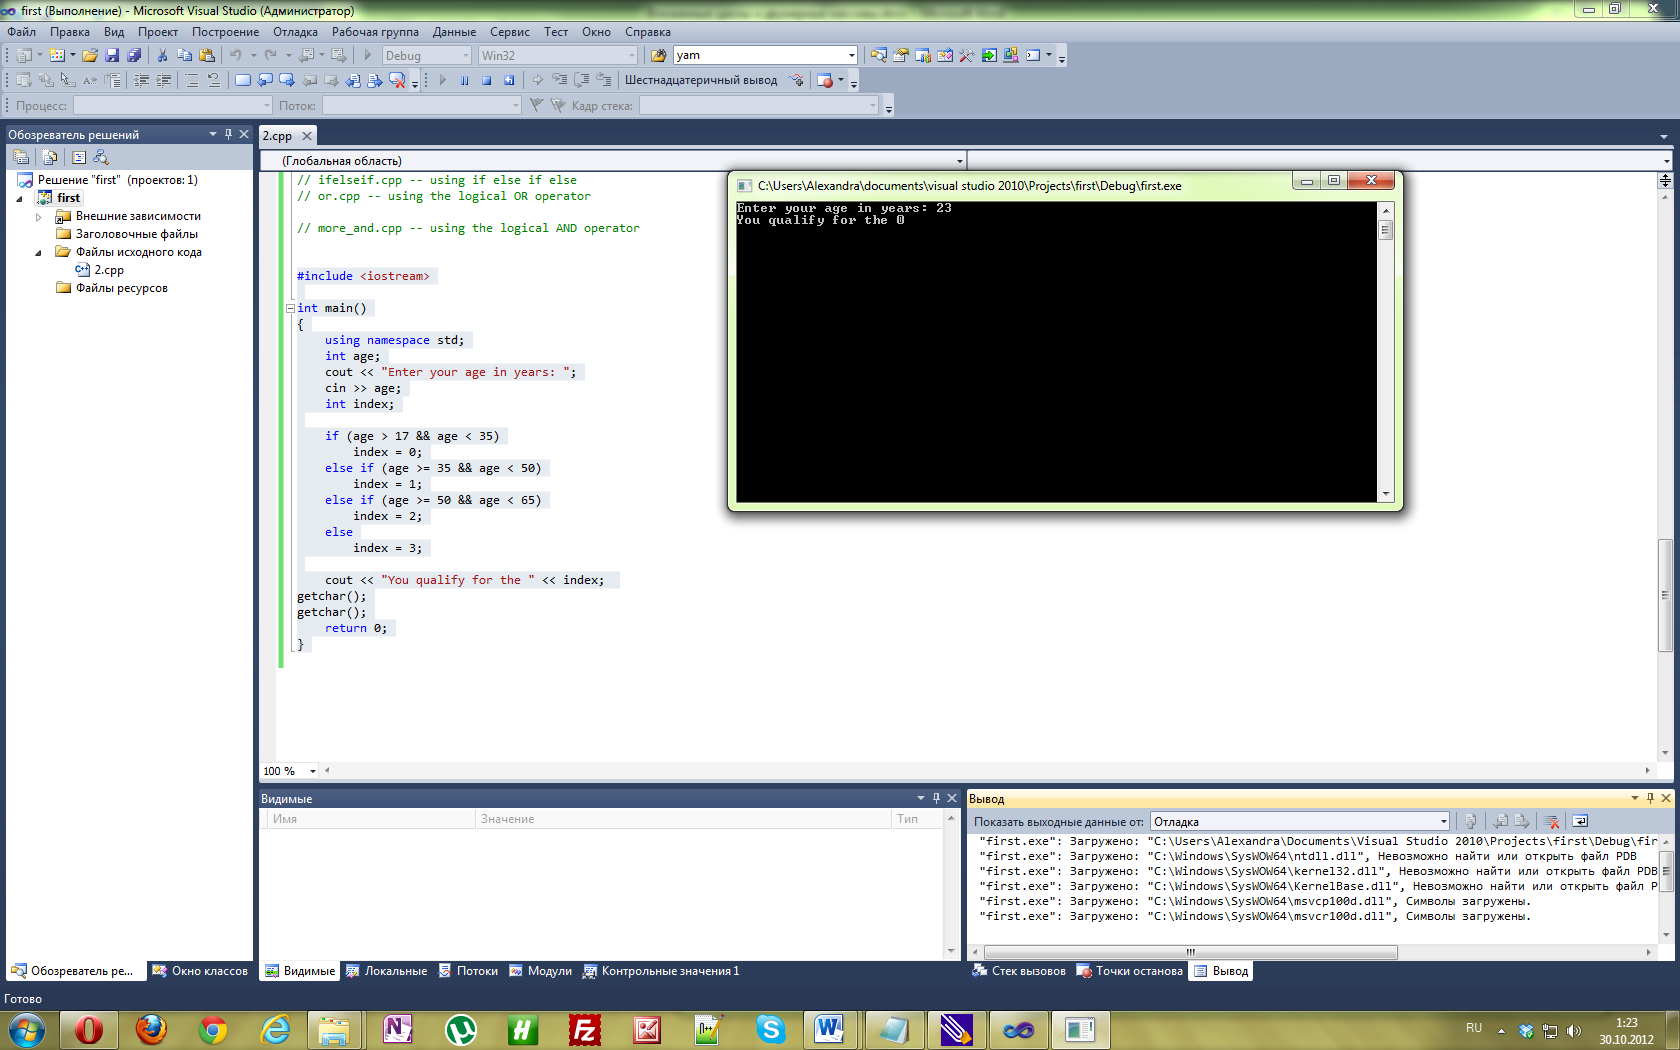
Task: Open the Debug configuration dropdown
Action: [465, 55]
